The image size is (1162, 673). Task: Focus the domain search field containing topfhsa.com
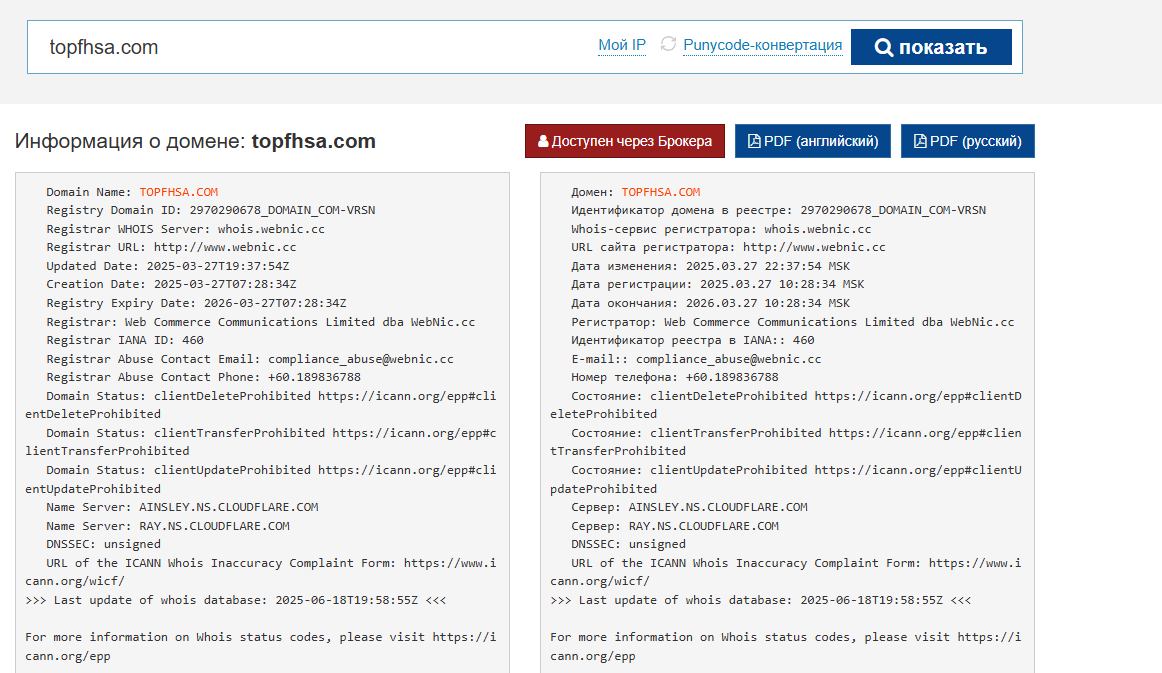(x=300, y=47)
